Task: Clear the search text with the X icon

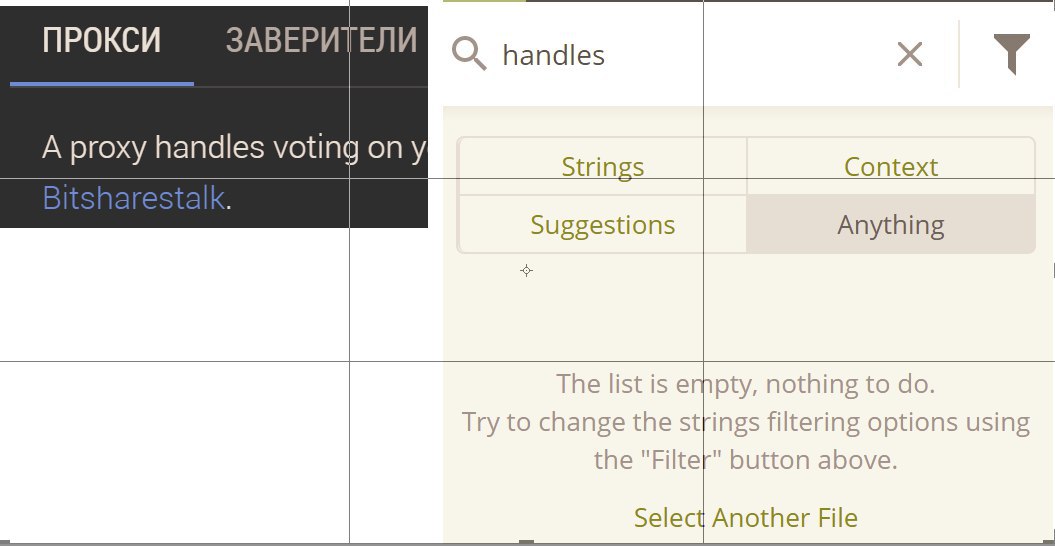Action: pyautogui.click(x=910, y=54)
